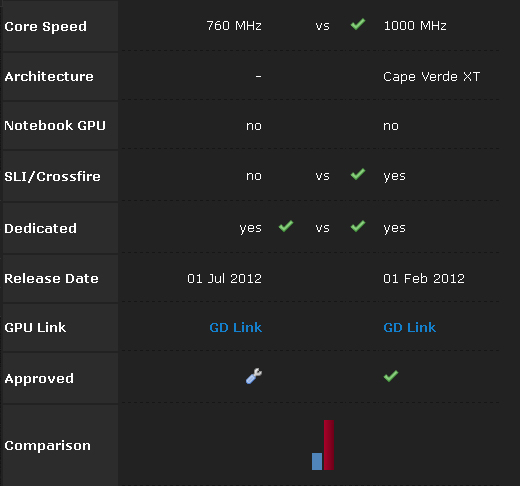
Task: Select the Comparison row label
Action: (47, 446)
